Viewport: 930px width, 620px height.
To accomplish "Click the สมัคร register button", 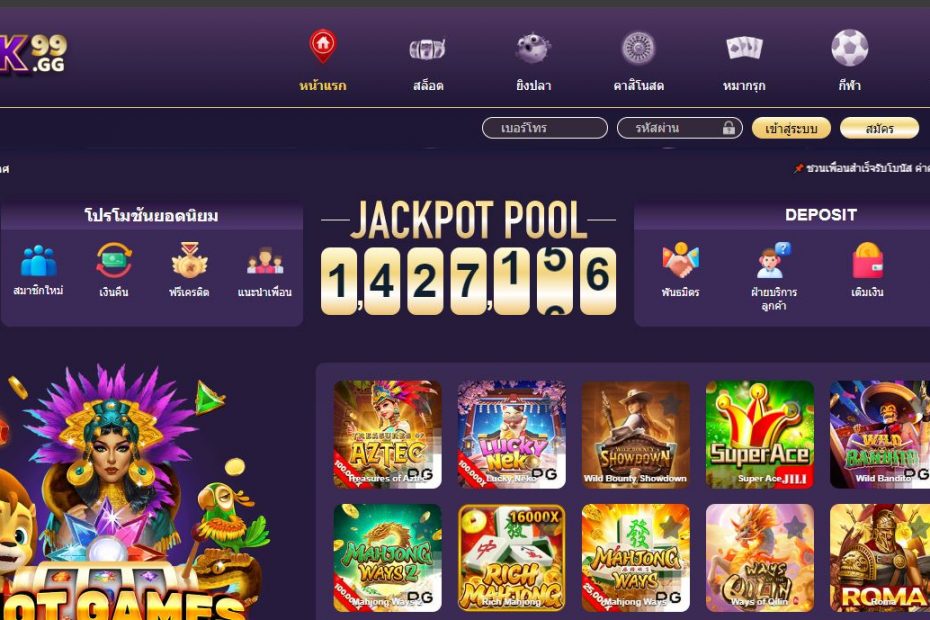I will pos(879,128).
